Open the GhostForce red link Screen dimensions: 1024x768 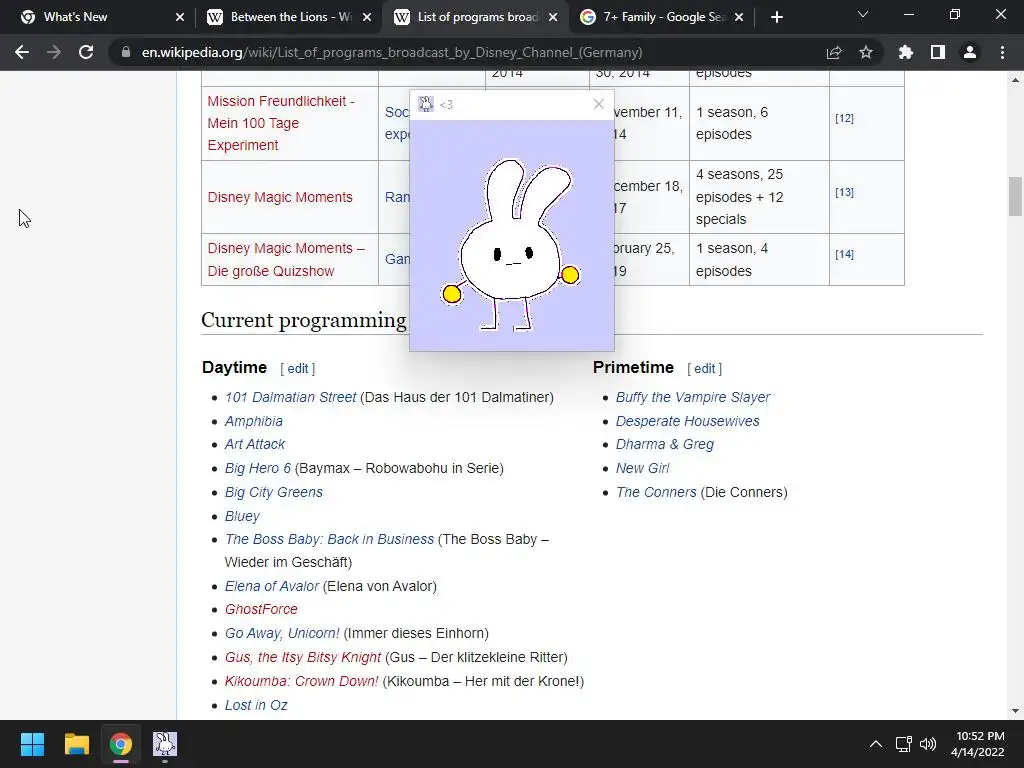coord(261,609)
